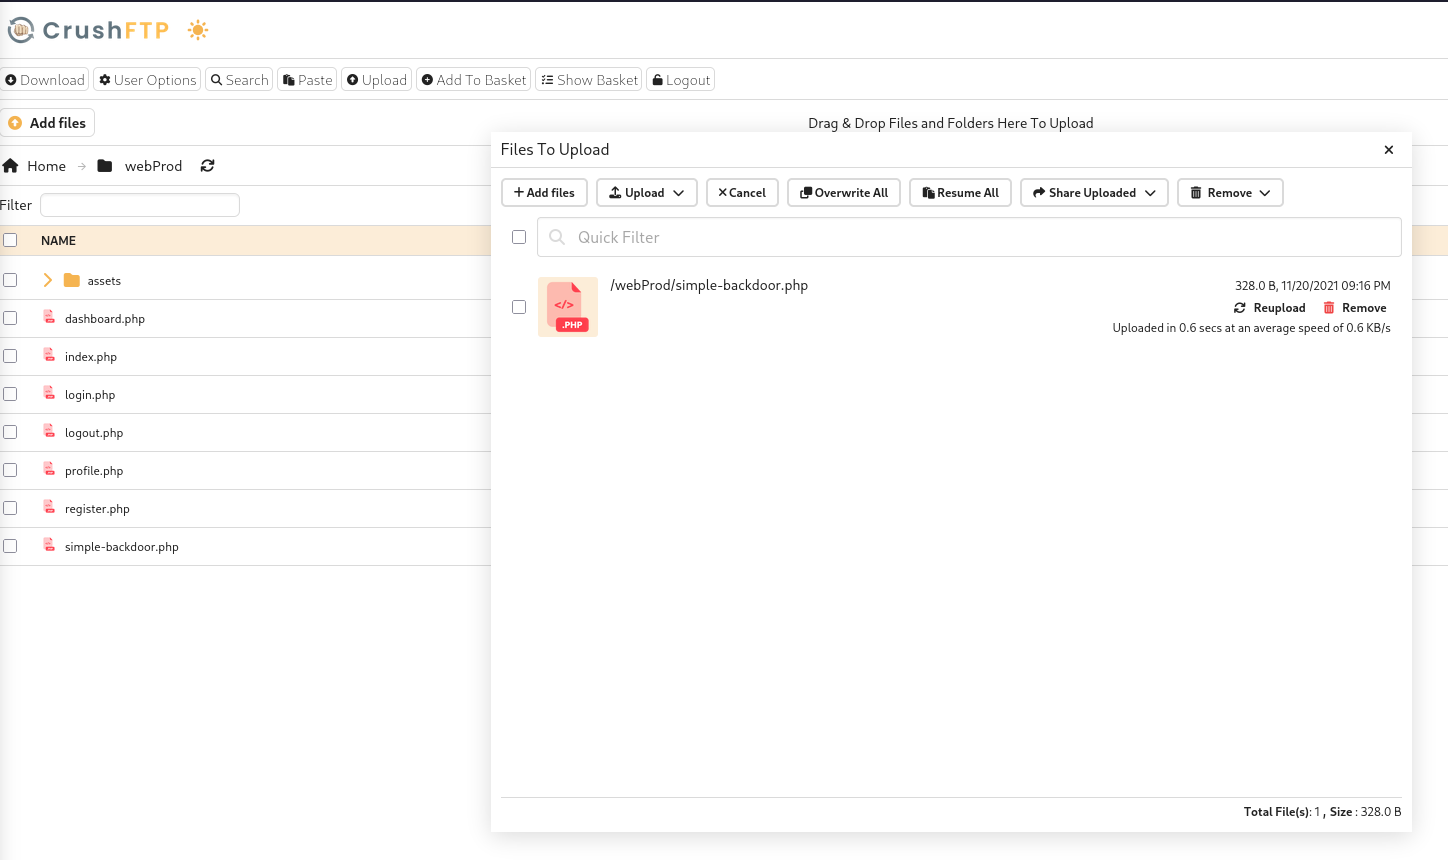
Task: Tick the checkbox for uploaded simple-backdoor.php
Action: tap(519, 307)
